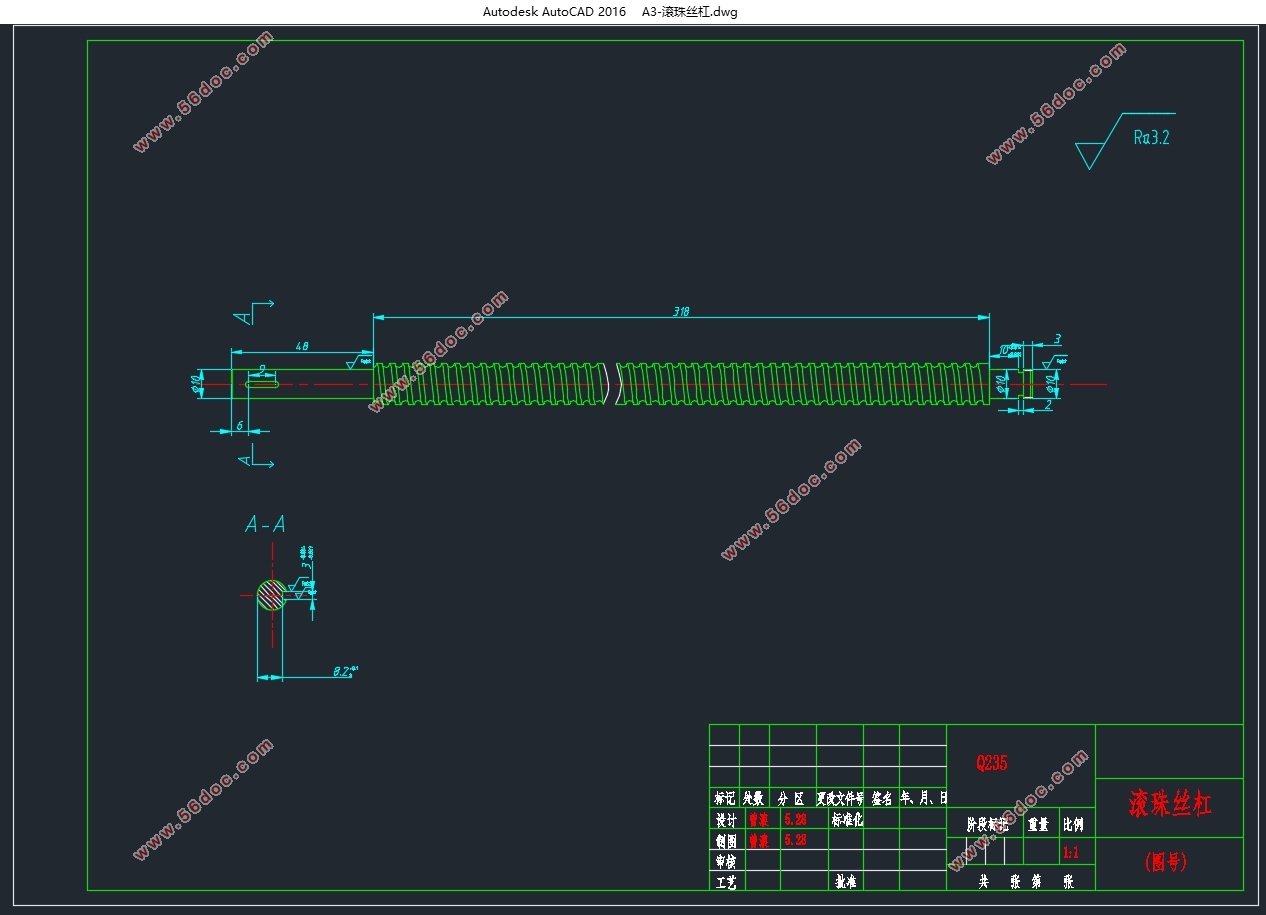This screenshot has height=915, width=1266.
Task: Click the Q235 material text
Action: tap(992, 763)
